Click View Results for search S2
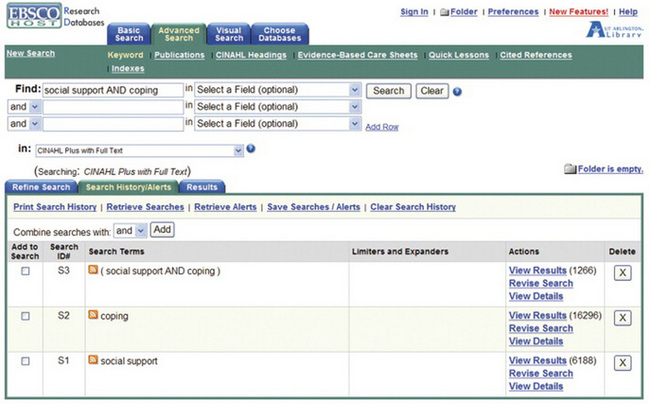Viewport: 650px width, 404px height. point(537,315)
